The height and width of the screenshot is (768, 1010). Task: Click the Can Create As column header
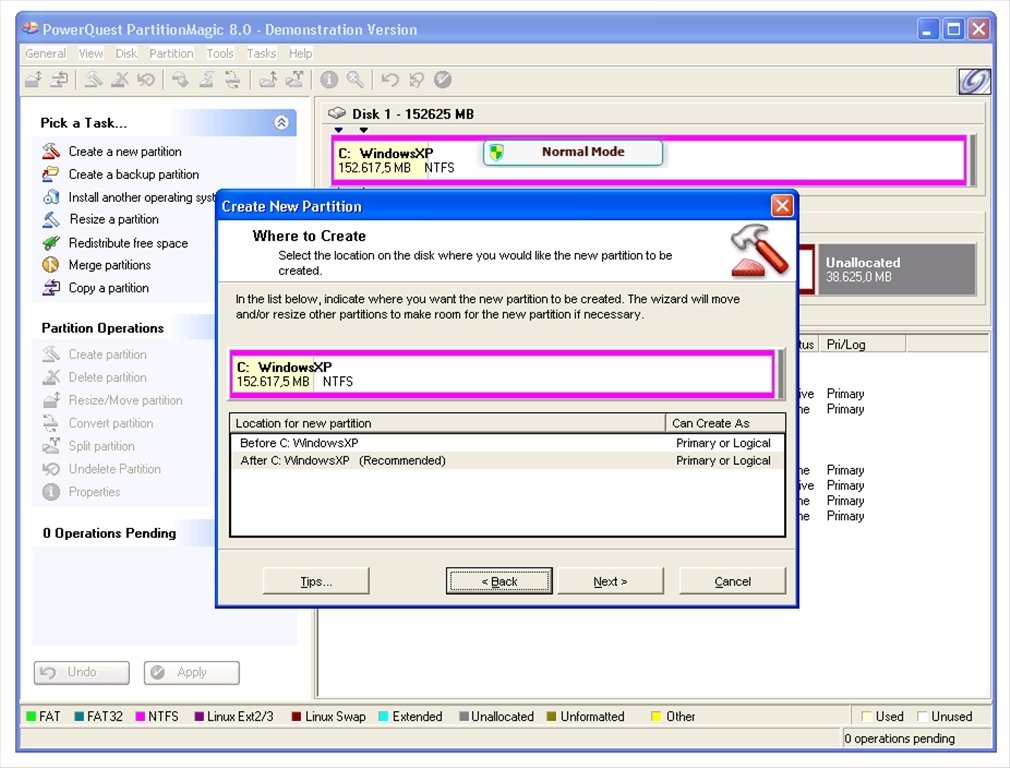[725, 423]
